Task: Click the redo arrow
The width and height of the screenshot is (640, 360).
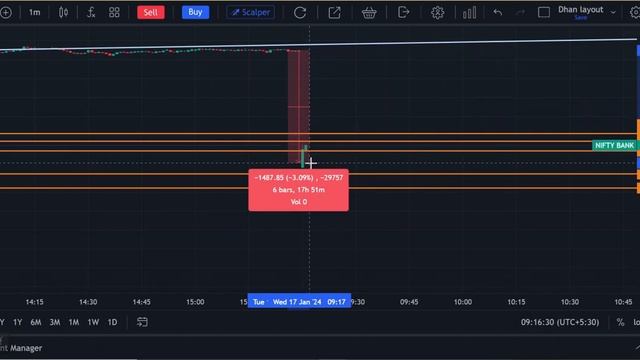Action: tap(520, 13)
